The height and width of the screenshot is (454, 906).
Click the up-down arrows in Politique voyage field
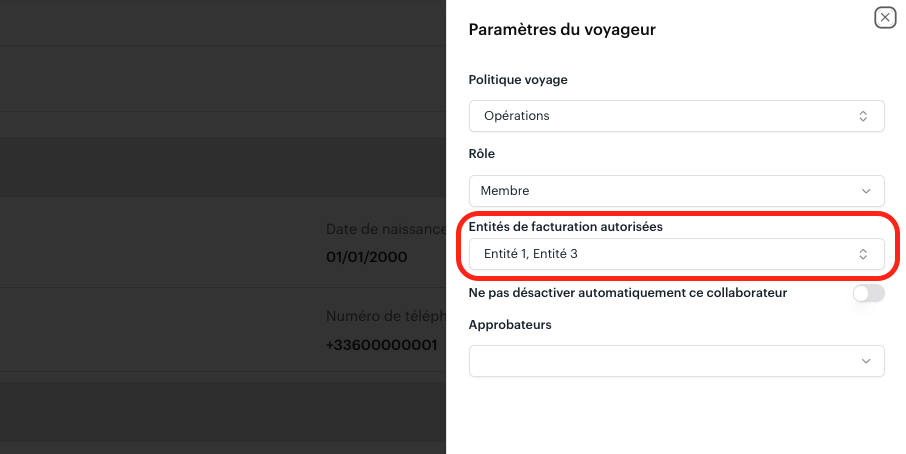(x=863, y=116)
